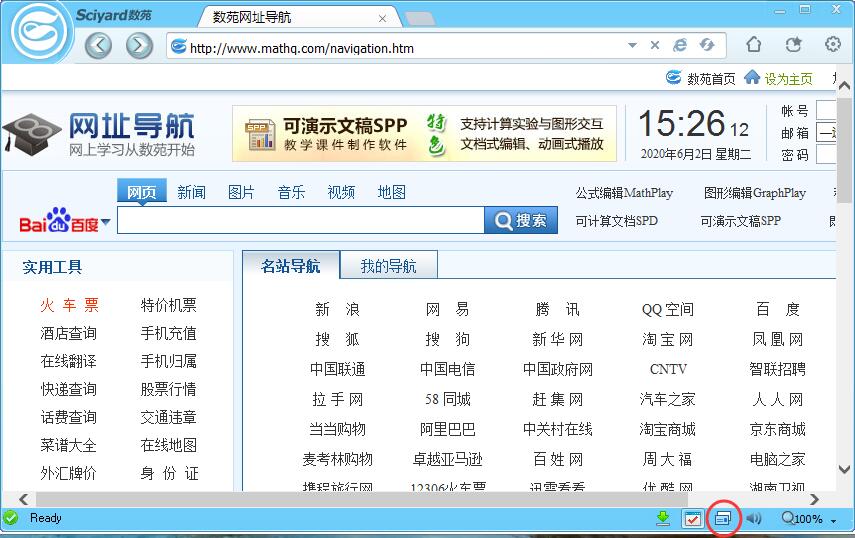Open 淘宝网 link
The width and height of the screenshot is (855, 538).
[x=667, y=340]
